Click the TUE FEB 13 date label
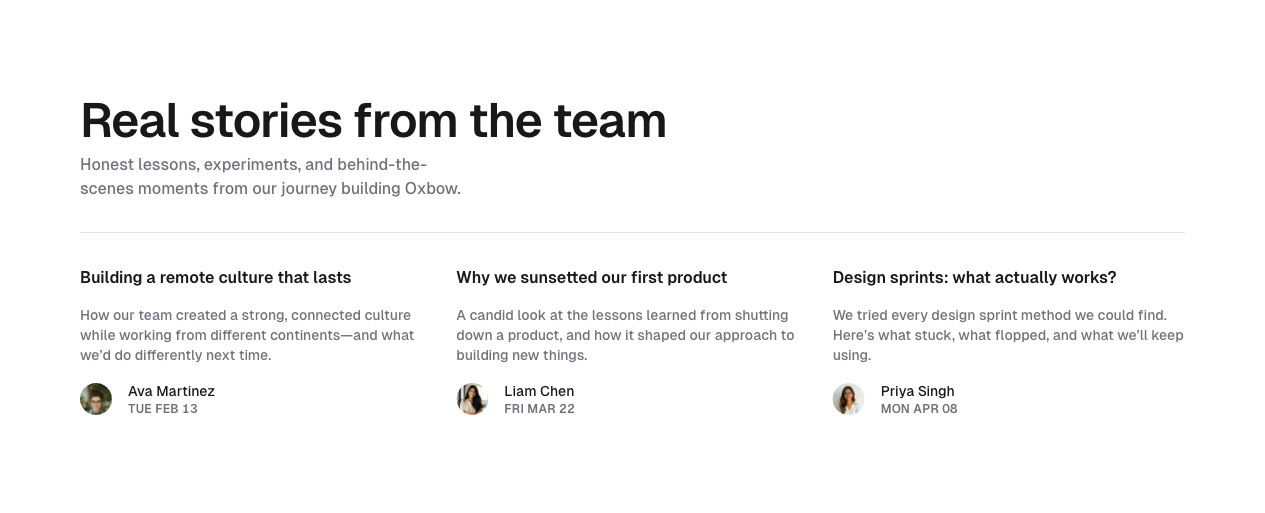The height and width of the screenshot is (513, 1265). pyautogui.click(x=163, y=409)
